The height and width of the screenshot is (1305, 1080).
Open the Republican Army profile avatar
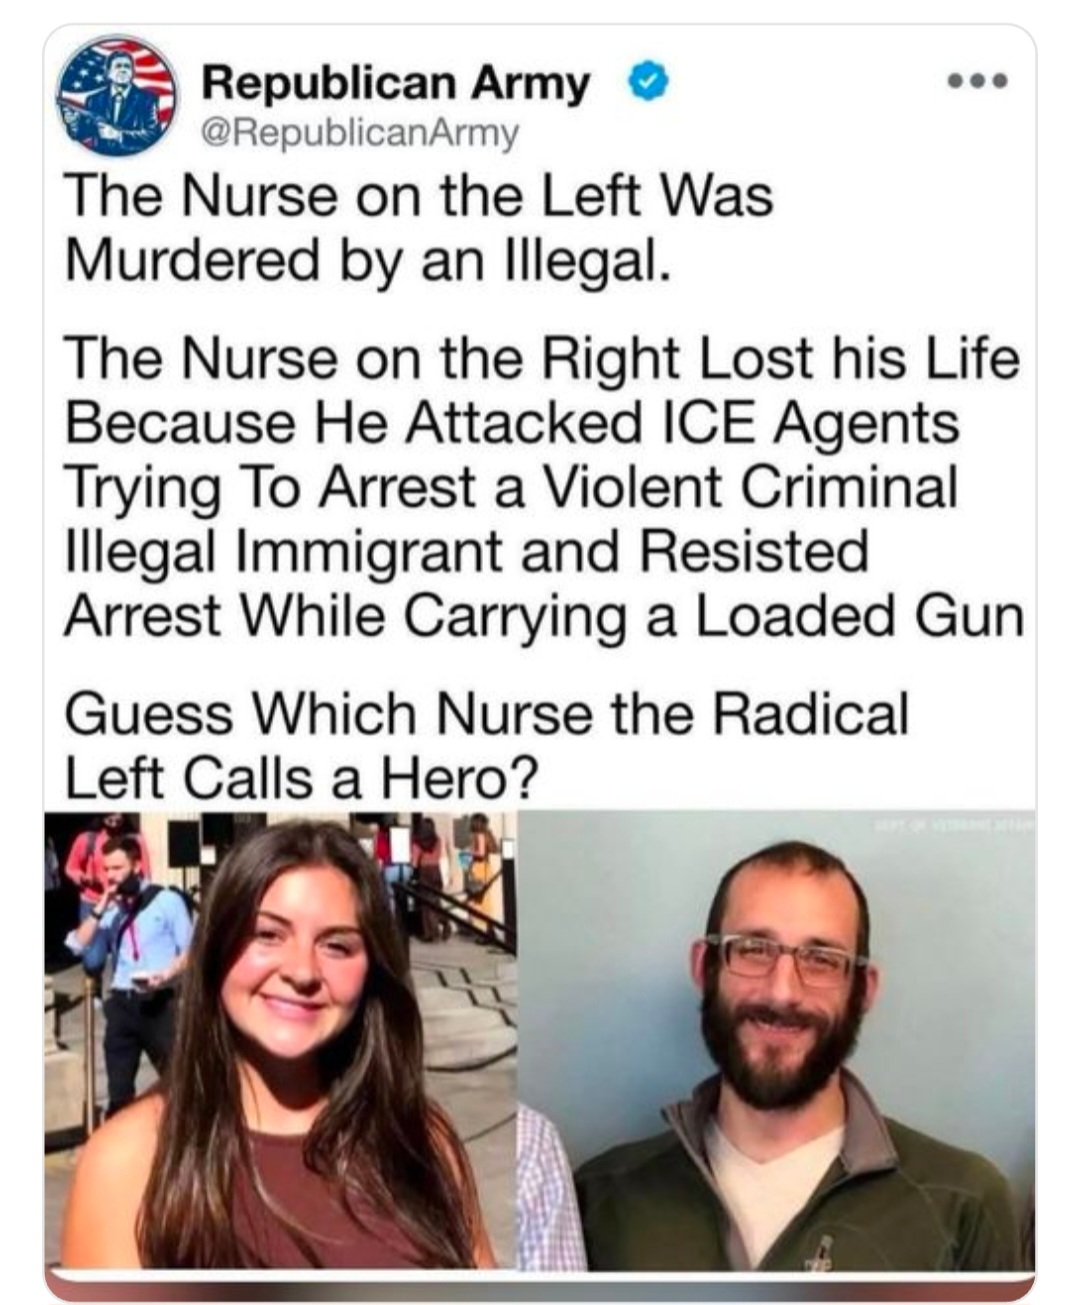click(x=117, y=97)
